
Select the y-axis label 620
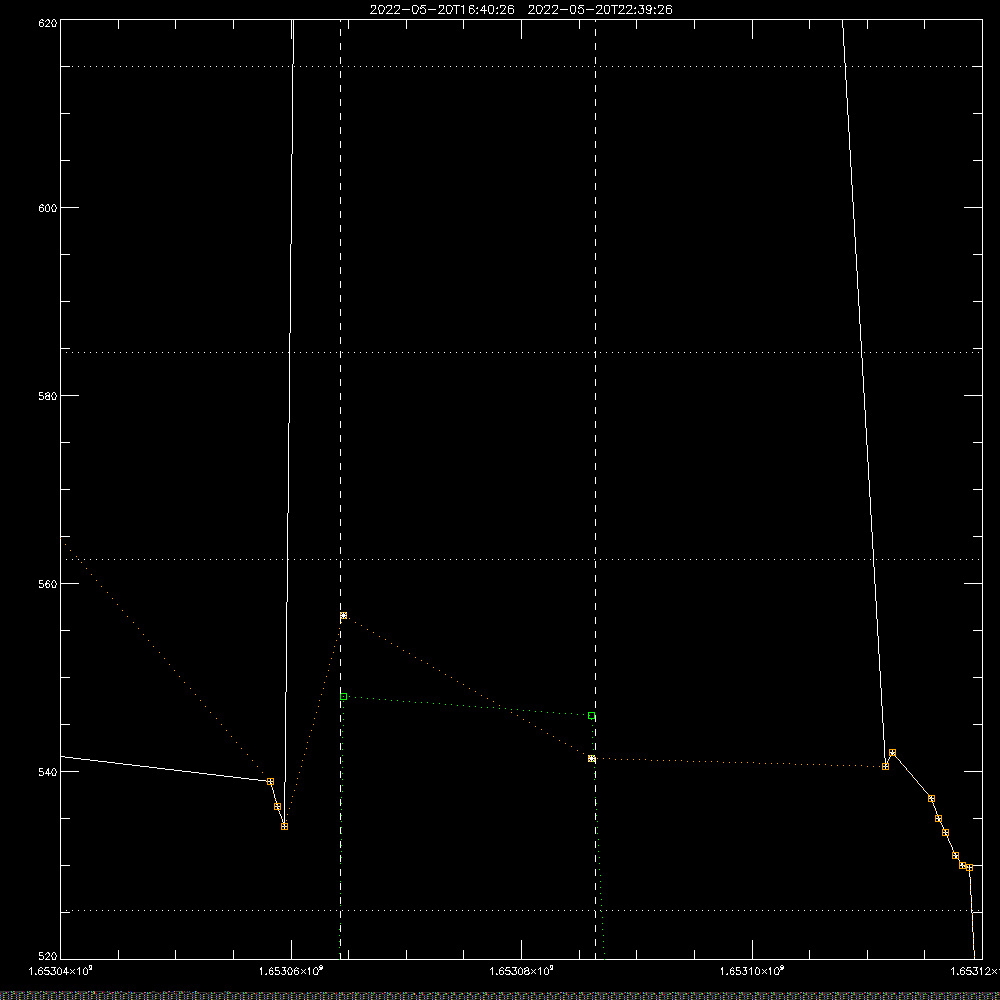(48, 23)
